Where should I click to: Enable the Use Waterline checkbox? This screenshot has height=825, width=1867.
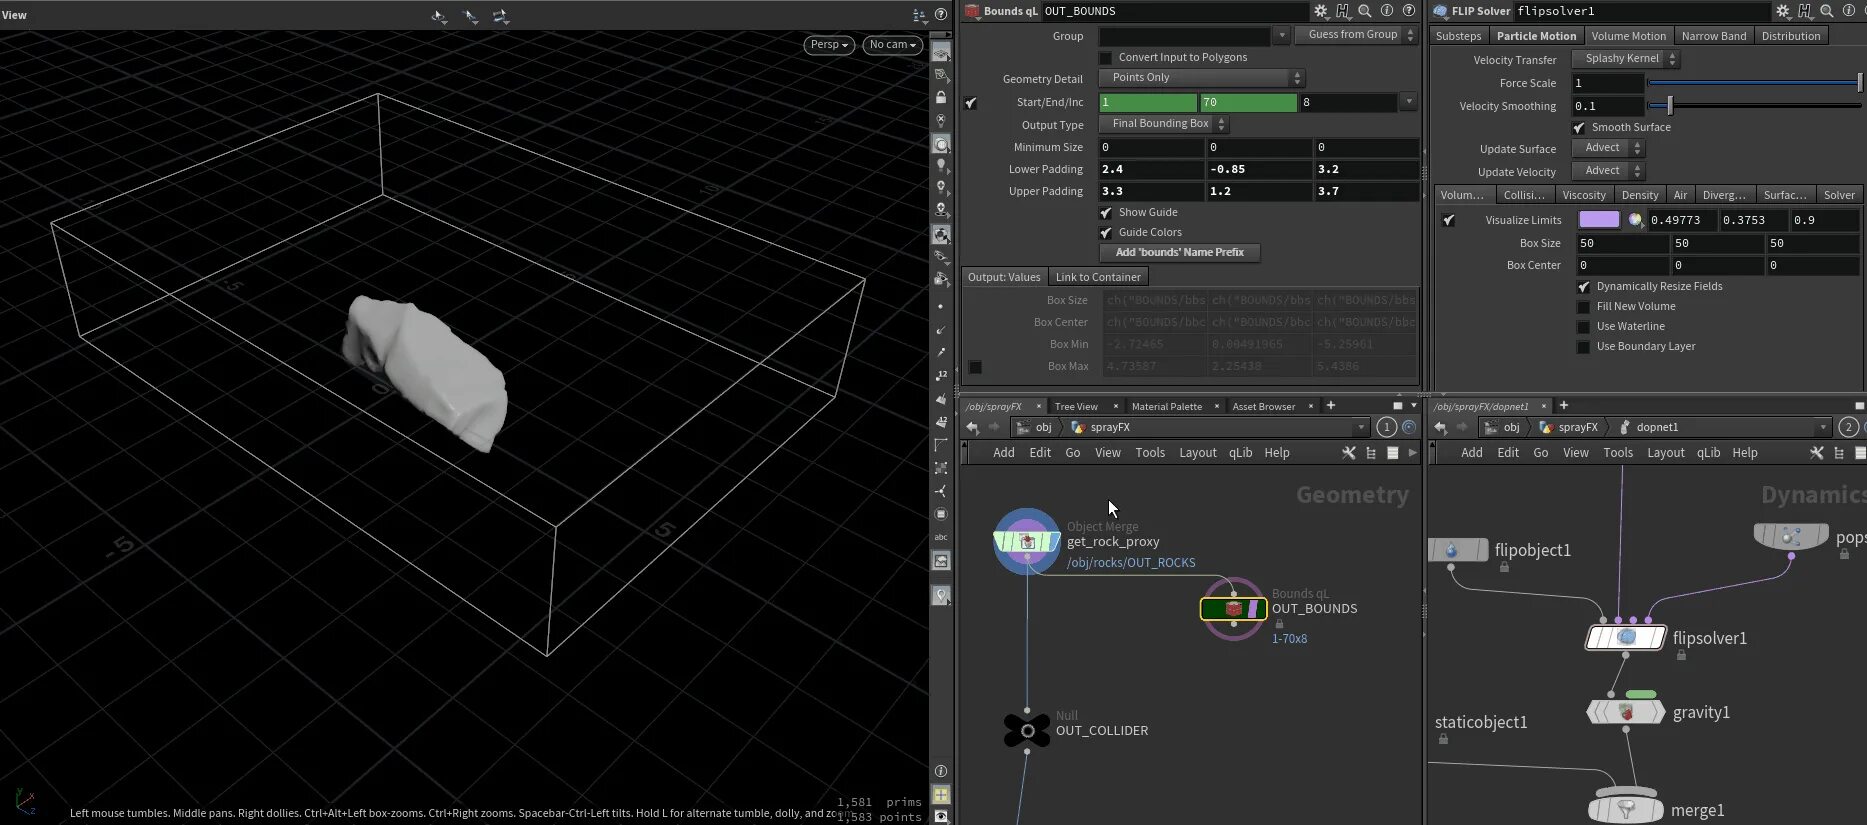pos(1583,327)
